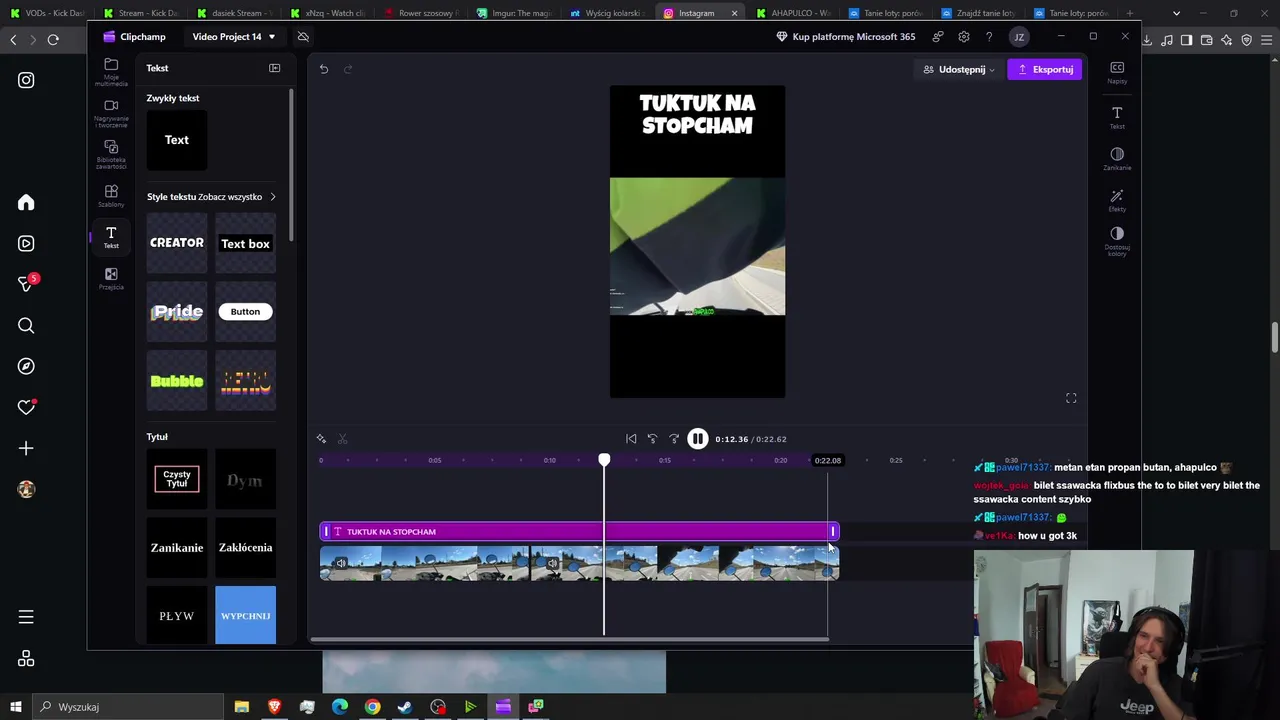Reload the browser page

click(53, 39)
